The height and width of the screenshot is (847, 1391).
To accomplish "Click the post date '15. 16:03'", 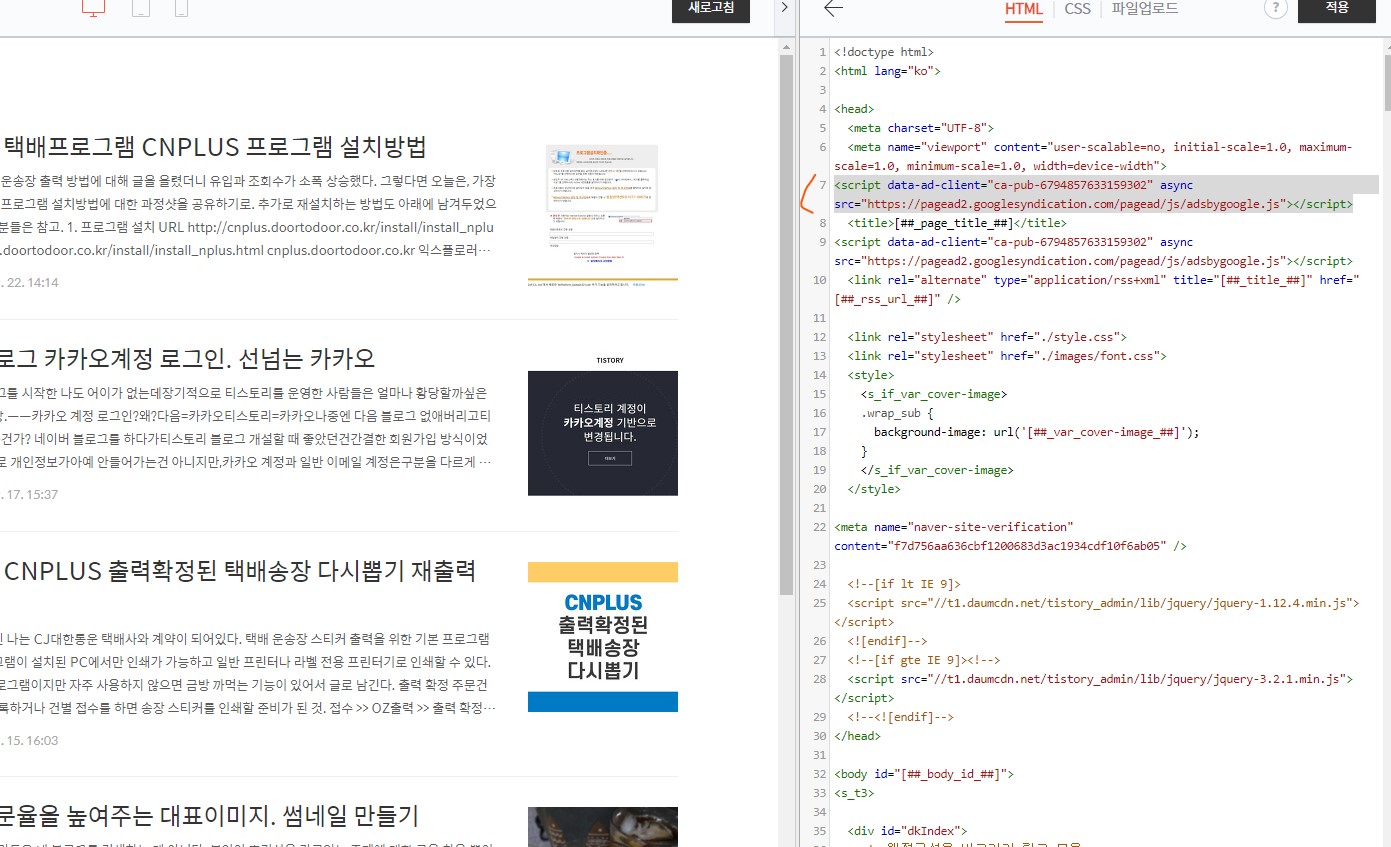I will tap(30, 741).
